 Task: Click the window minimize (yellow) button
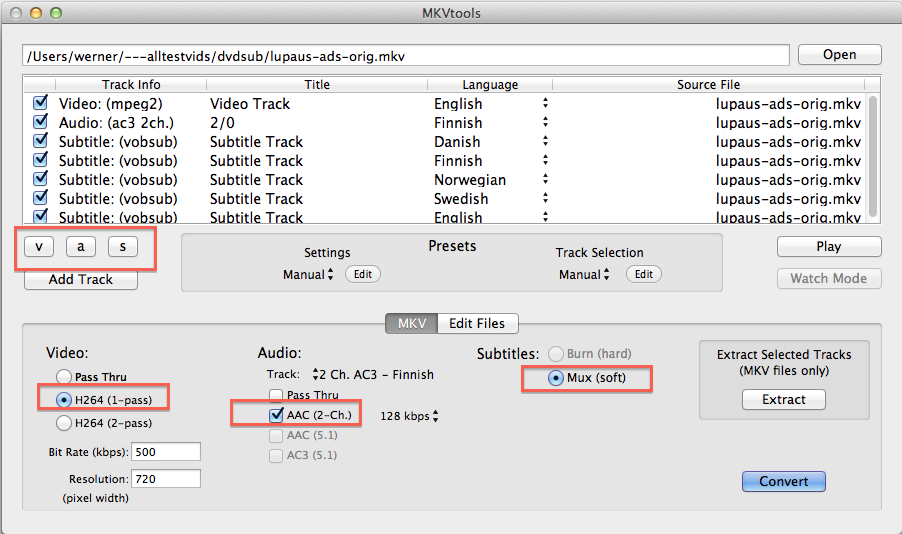click(36, 13)
